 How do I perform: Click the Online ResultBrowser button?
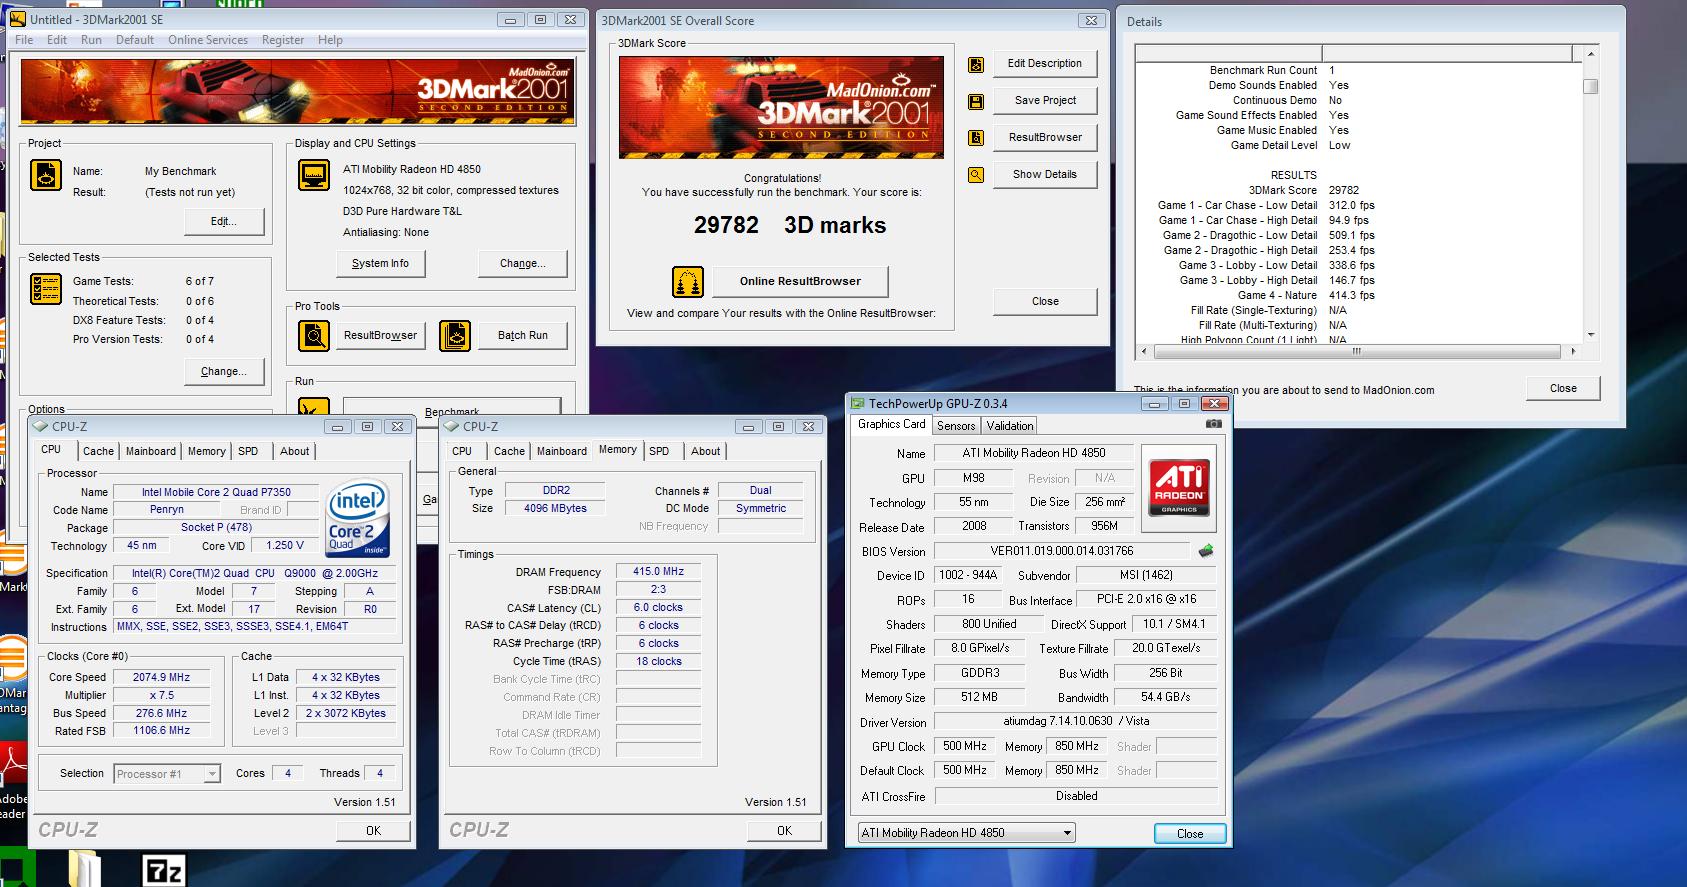tap(800, 282)
